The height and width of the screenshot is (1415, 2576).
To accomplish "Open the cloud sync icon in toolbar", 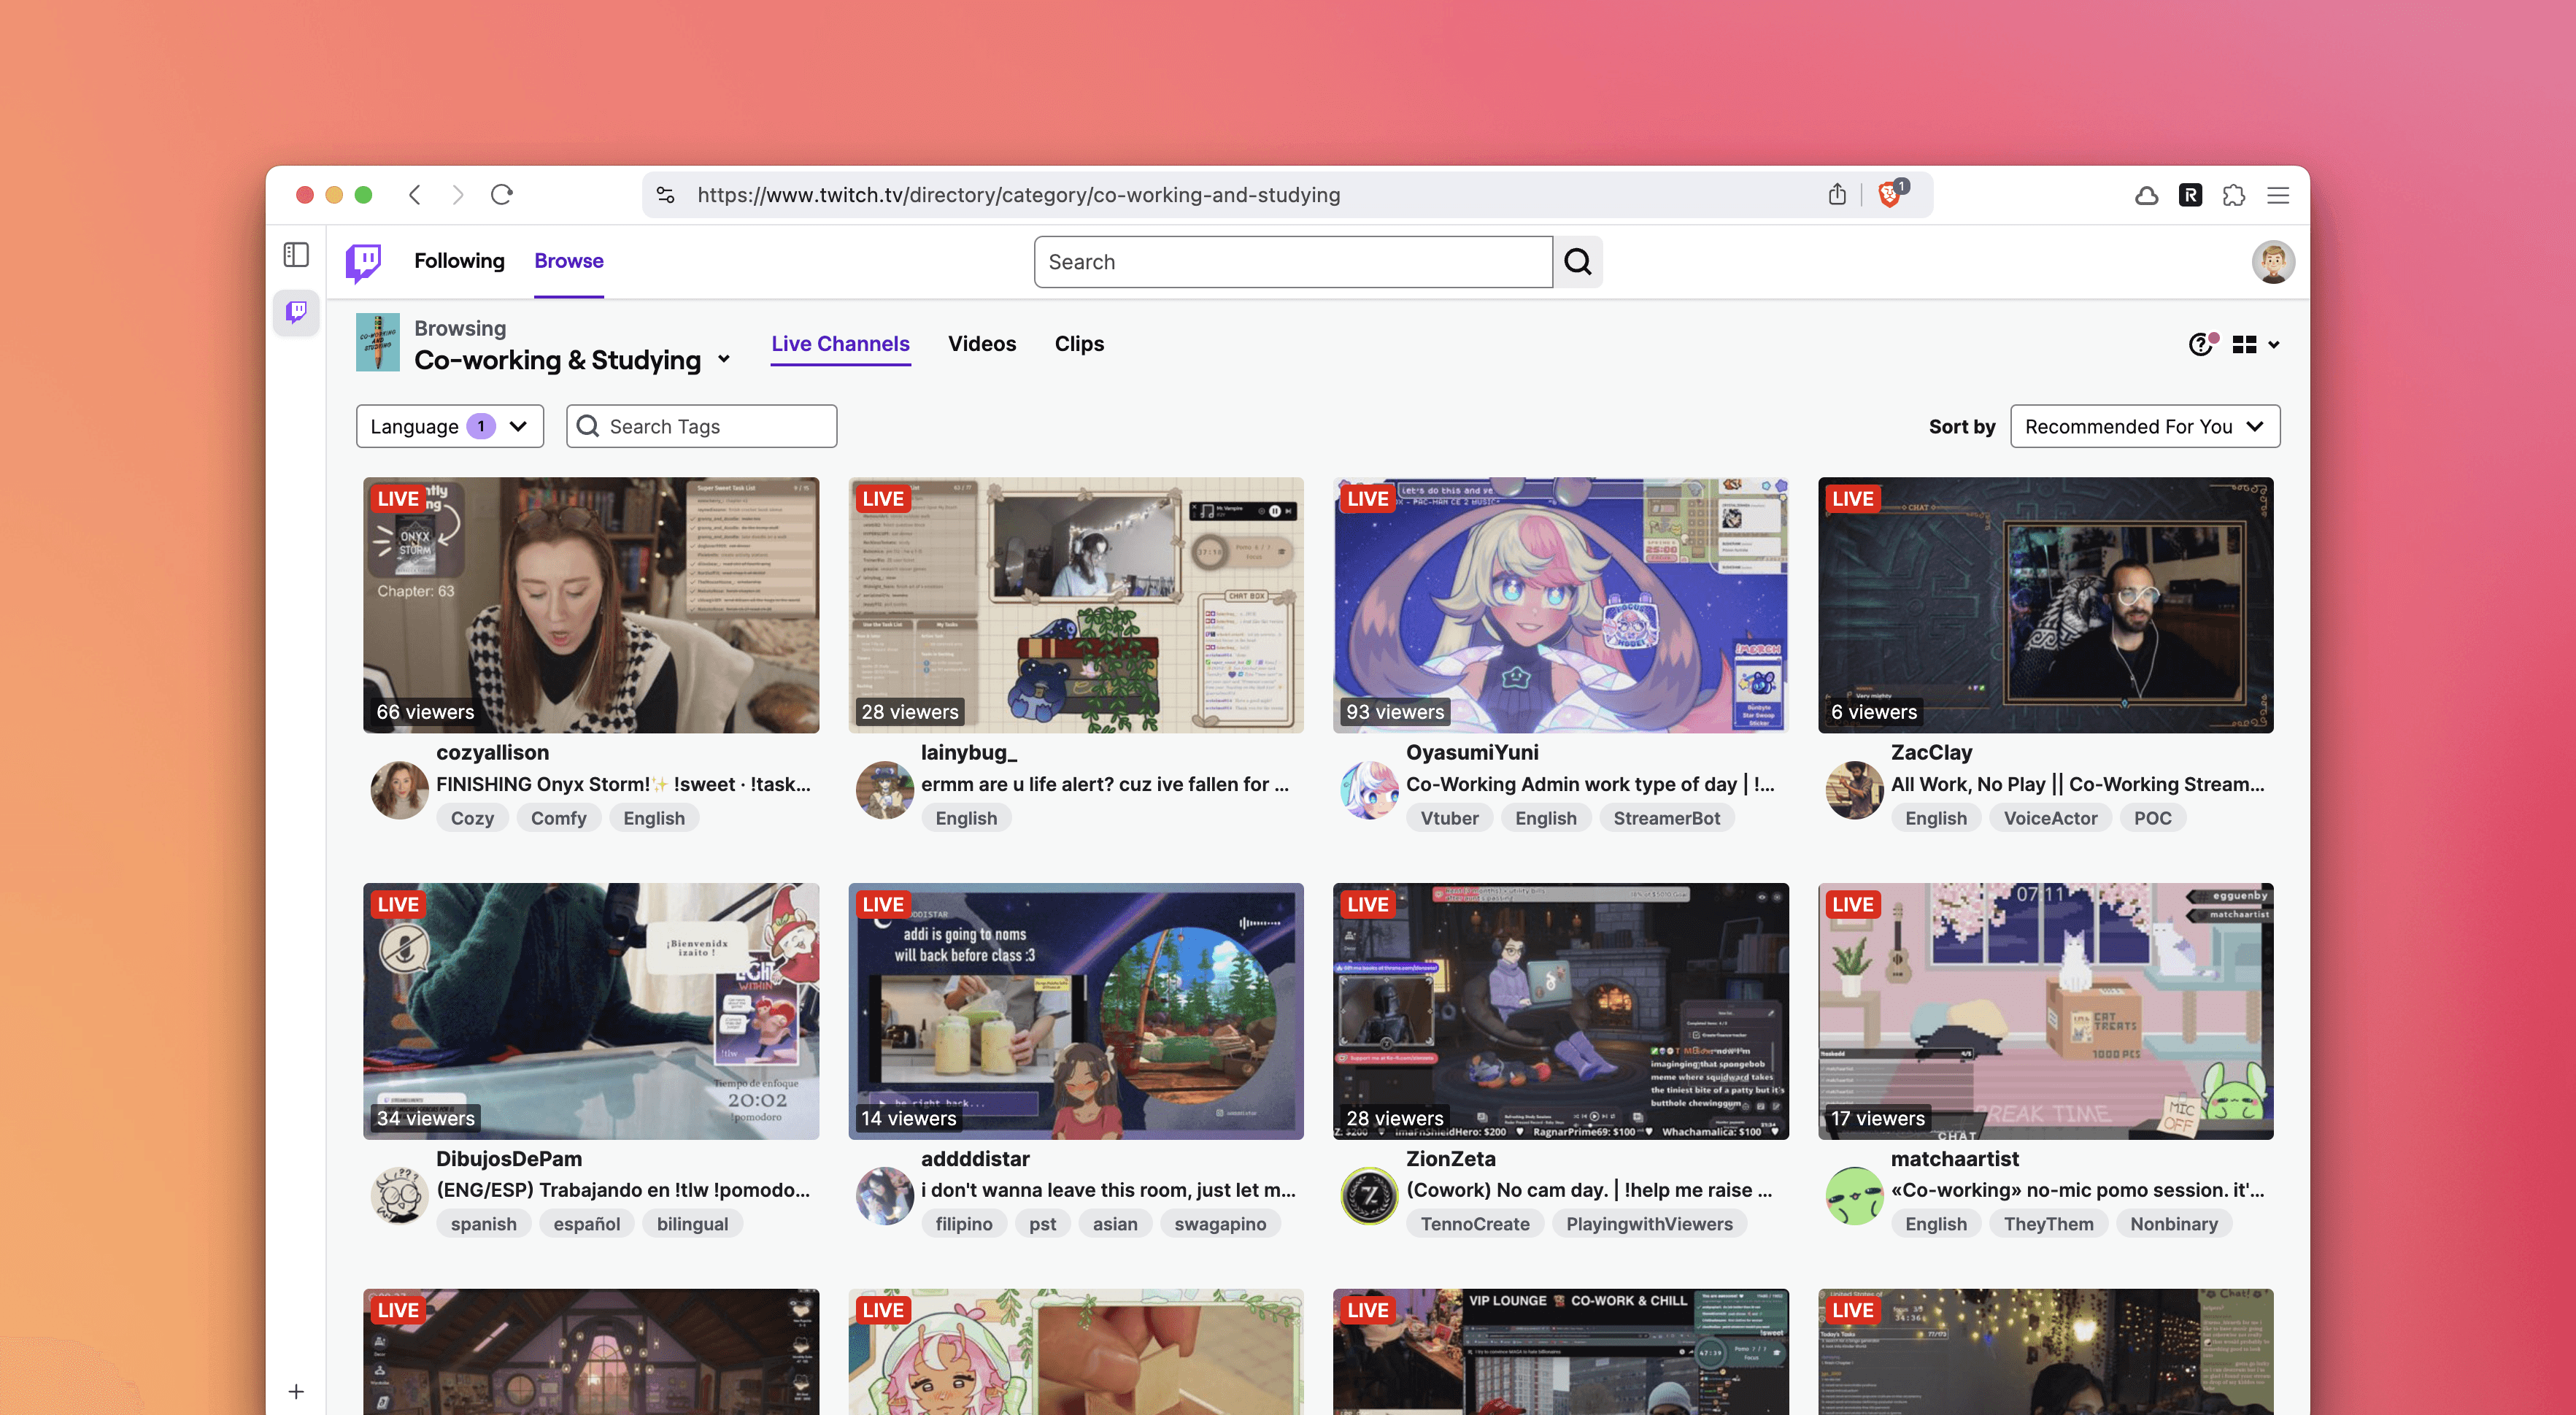I will click(x=2146, y=195).
